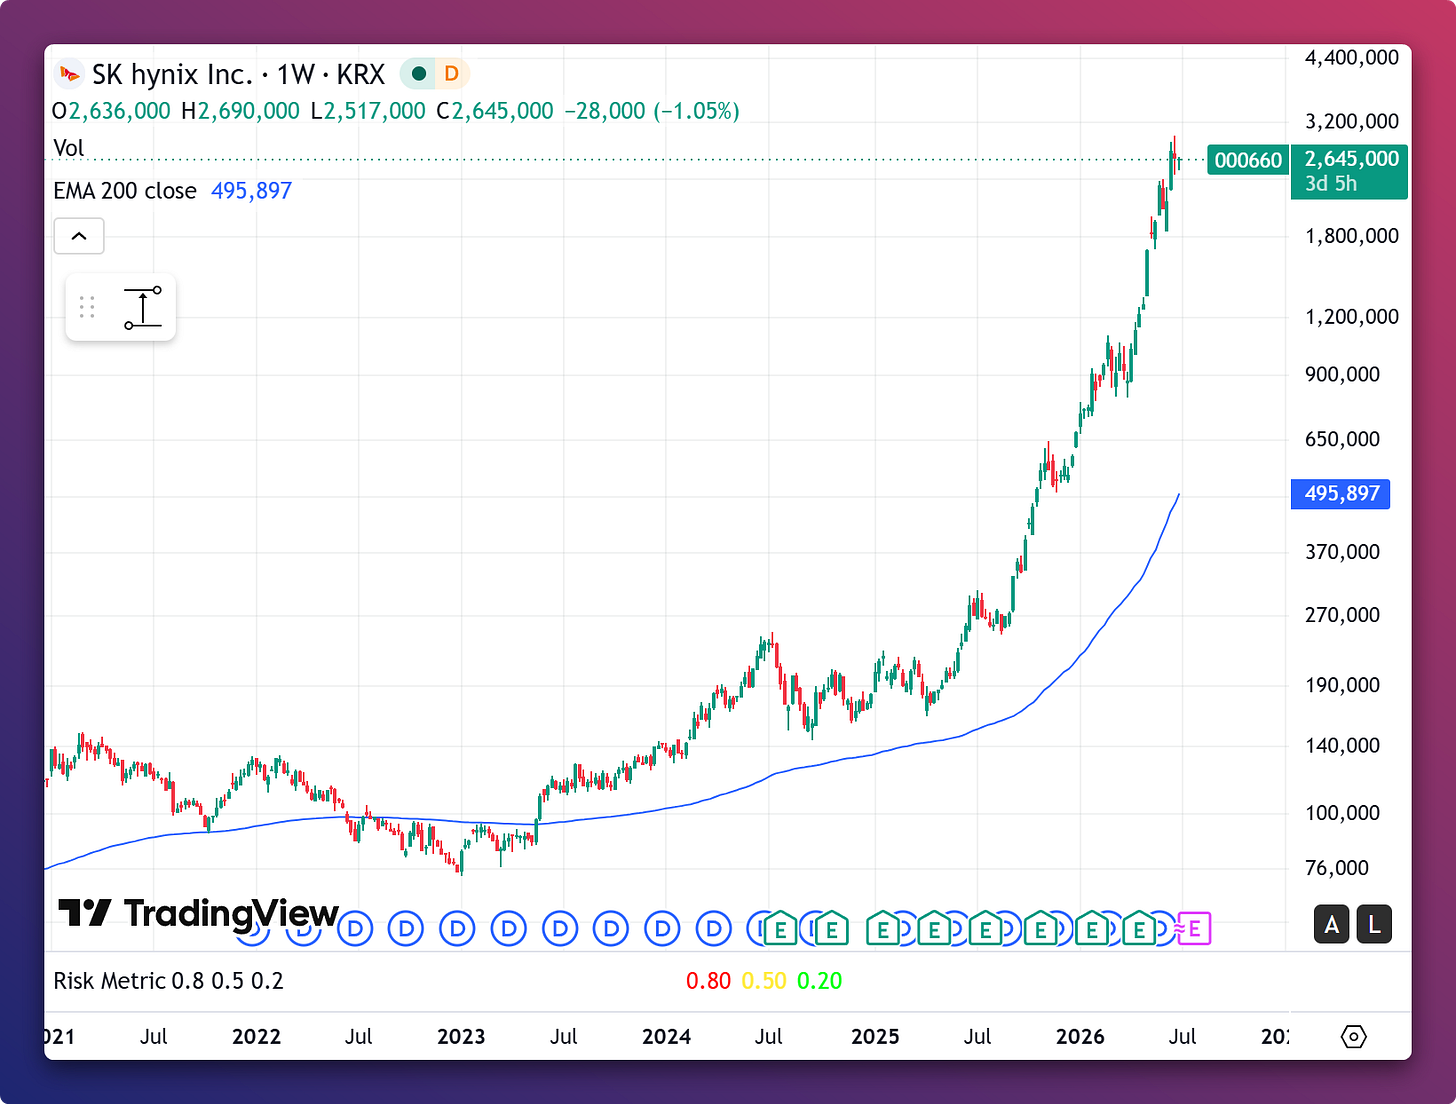This screenshot has height=1104, width=1456.
Task: Open symbol title SK hynix Inc. · 1W · KRX
Action: tap(238, 74)
